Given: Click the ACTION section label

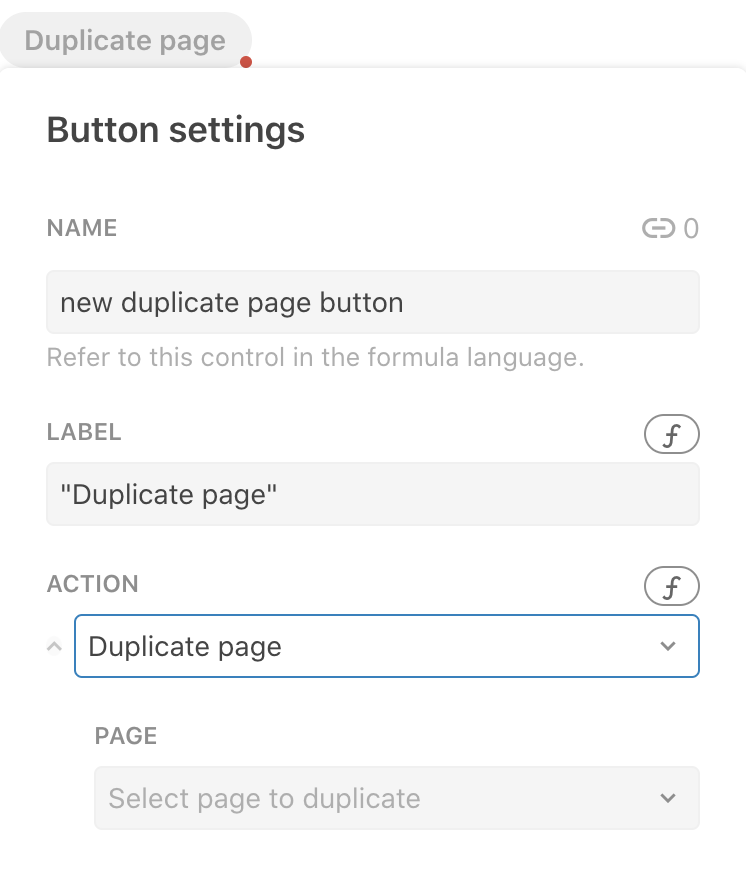Looking at the screenshot, I should (x=93, y=584).
